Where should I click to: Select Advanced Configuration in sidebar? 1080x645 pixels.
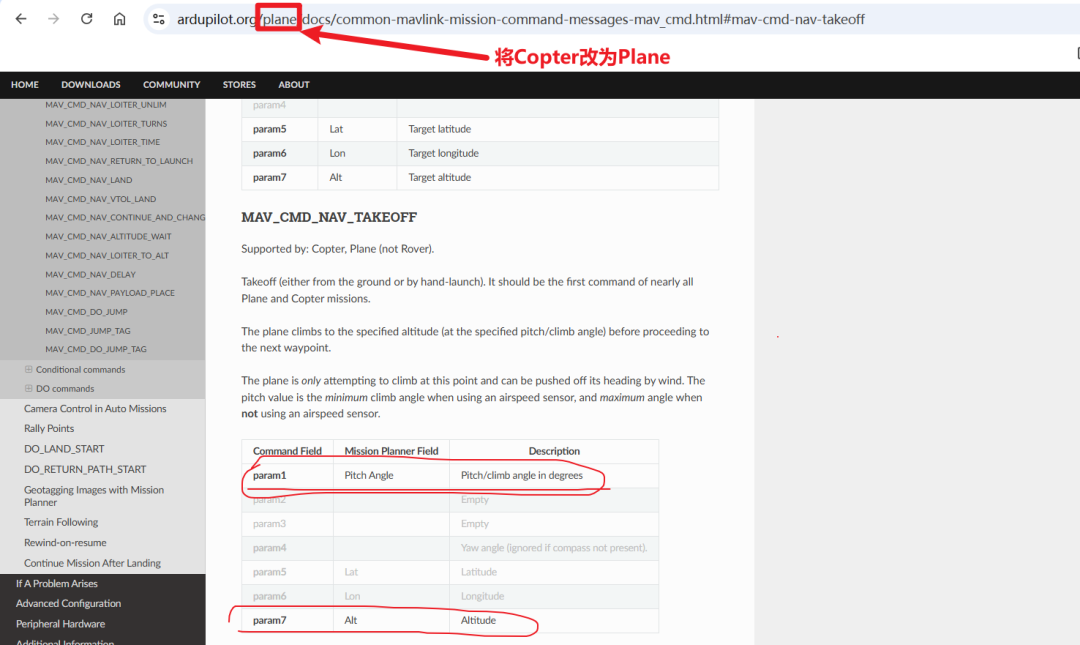coord(69,604)
